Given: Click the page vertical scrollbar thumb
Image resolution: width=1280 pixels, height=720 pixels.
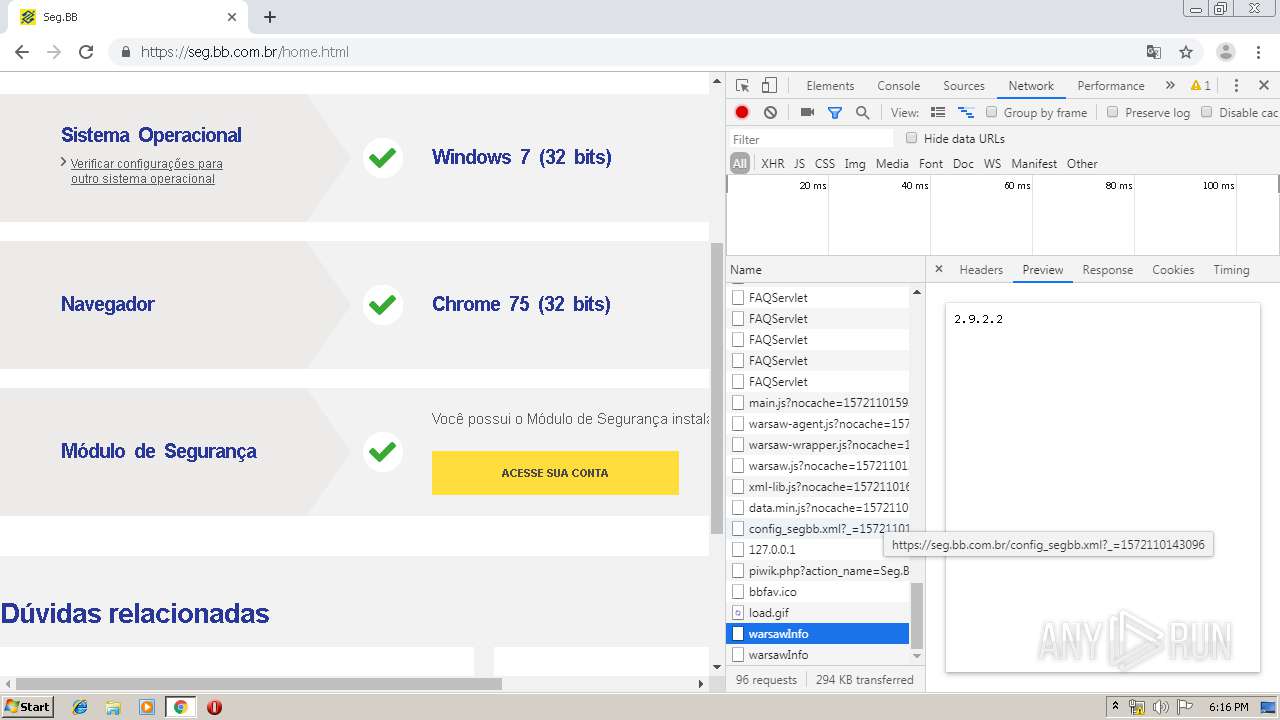Looking at the screenshot, I should point(716,387).
